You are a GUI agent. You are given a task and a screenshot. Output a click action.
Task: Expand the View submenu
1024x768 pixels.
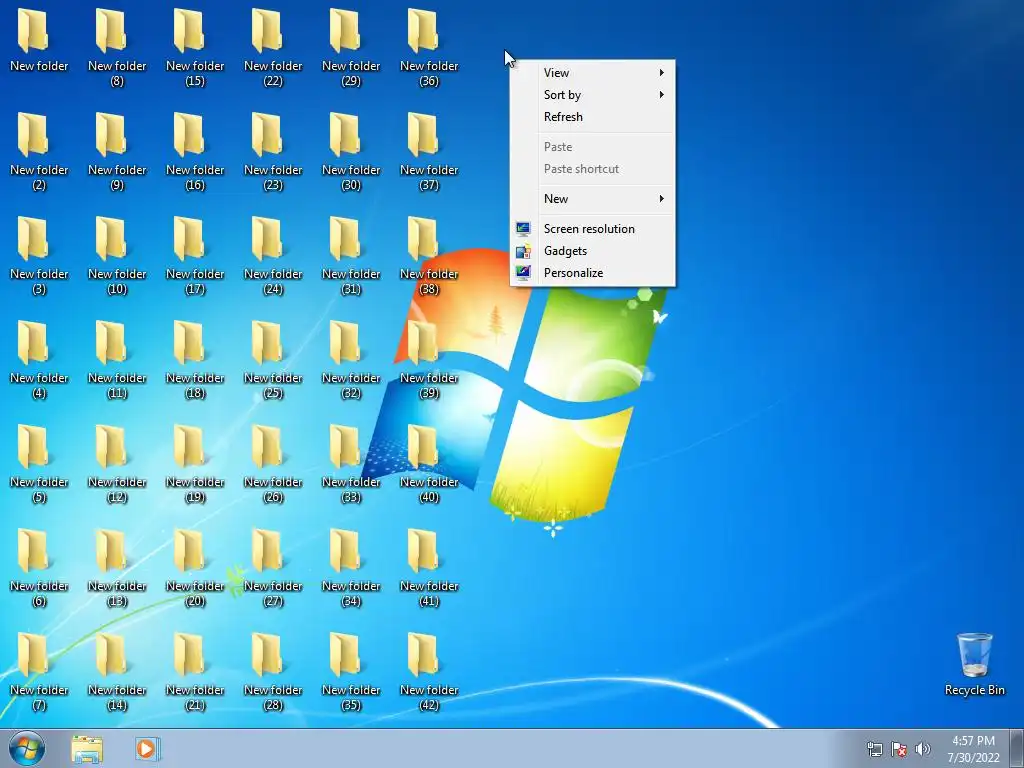pyautogui.click(x=592, y=72)
